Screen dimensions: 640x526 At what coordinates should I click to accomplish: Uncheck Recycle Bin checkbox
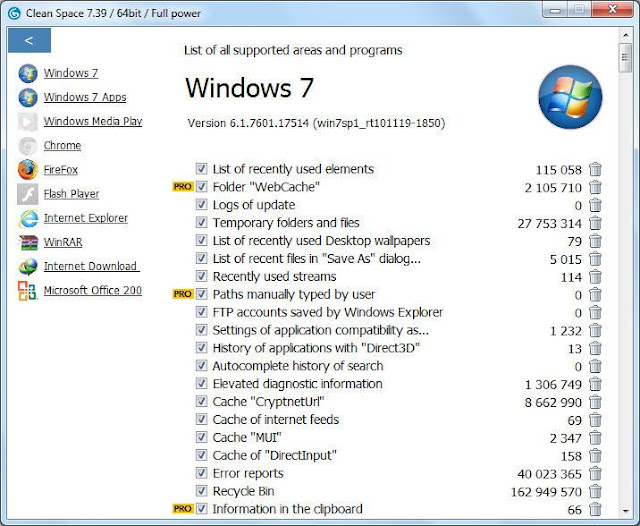[201, 490]
